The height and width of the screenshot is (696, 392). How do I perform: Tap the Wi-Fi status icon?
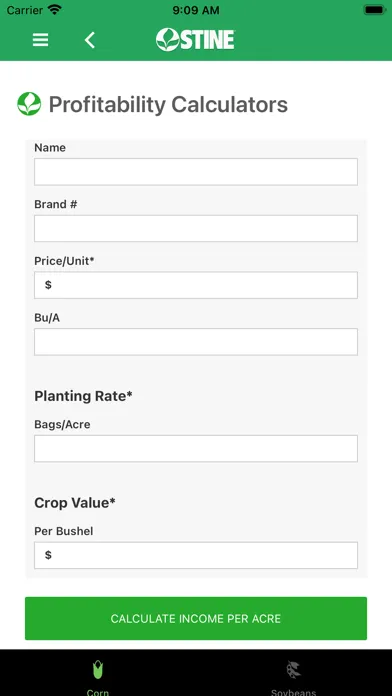[x=55, y=10]
